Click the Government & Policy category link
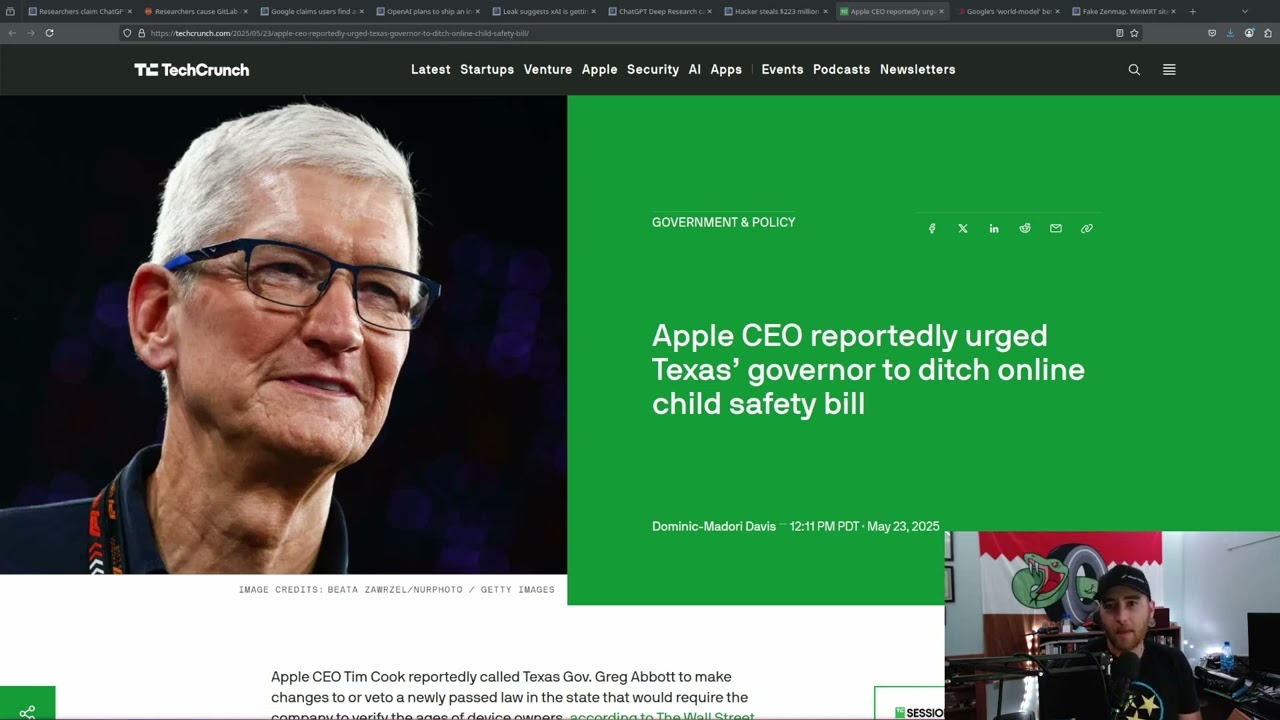Image resolution: width=1280 pixels, height=720 pixels. (723, 223)
